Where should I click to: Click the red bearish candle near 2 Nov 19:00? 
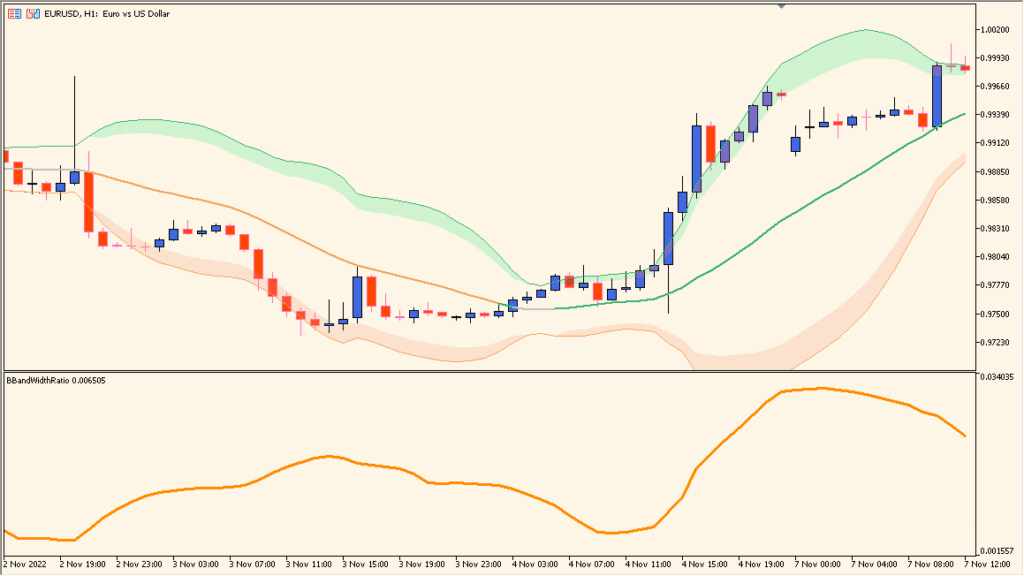coord(90,200)
